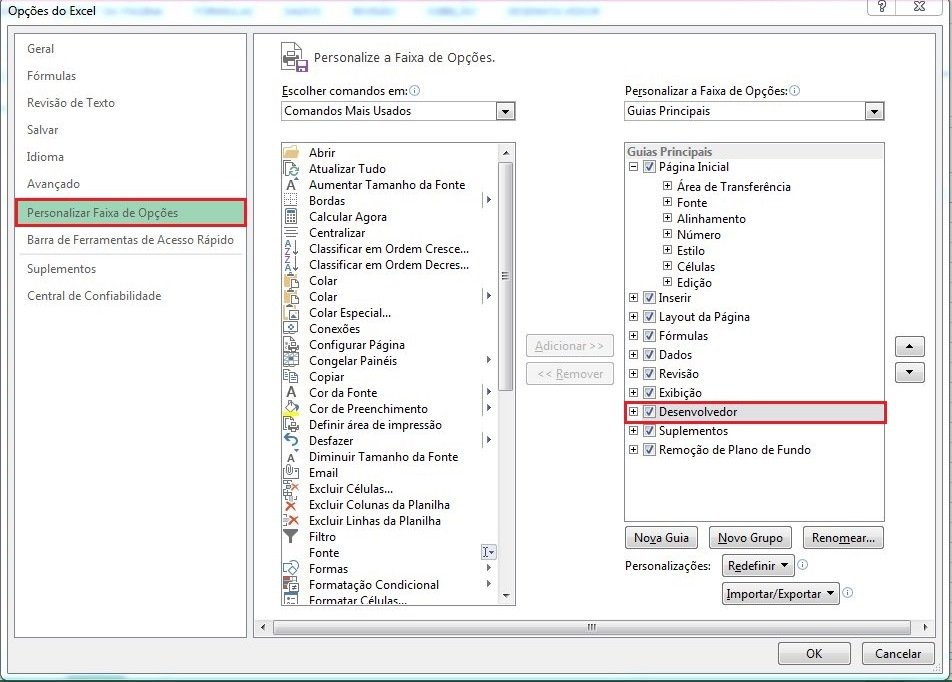Image resolution: width=952 pixels, height=682 pixels.
Task: Open the Escolher comandos em dropdown
Action: coord(505,111)
